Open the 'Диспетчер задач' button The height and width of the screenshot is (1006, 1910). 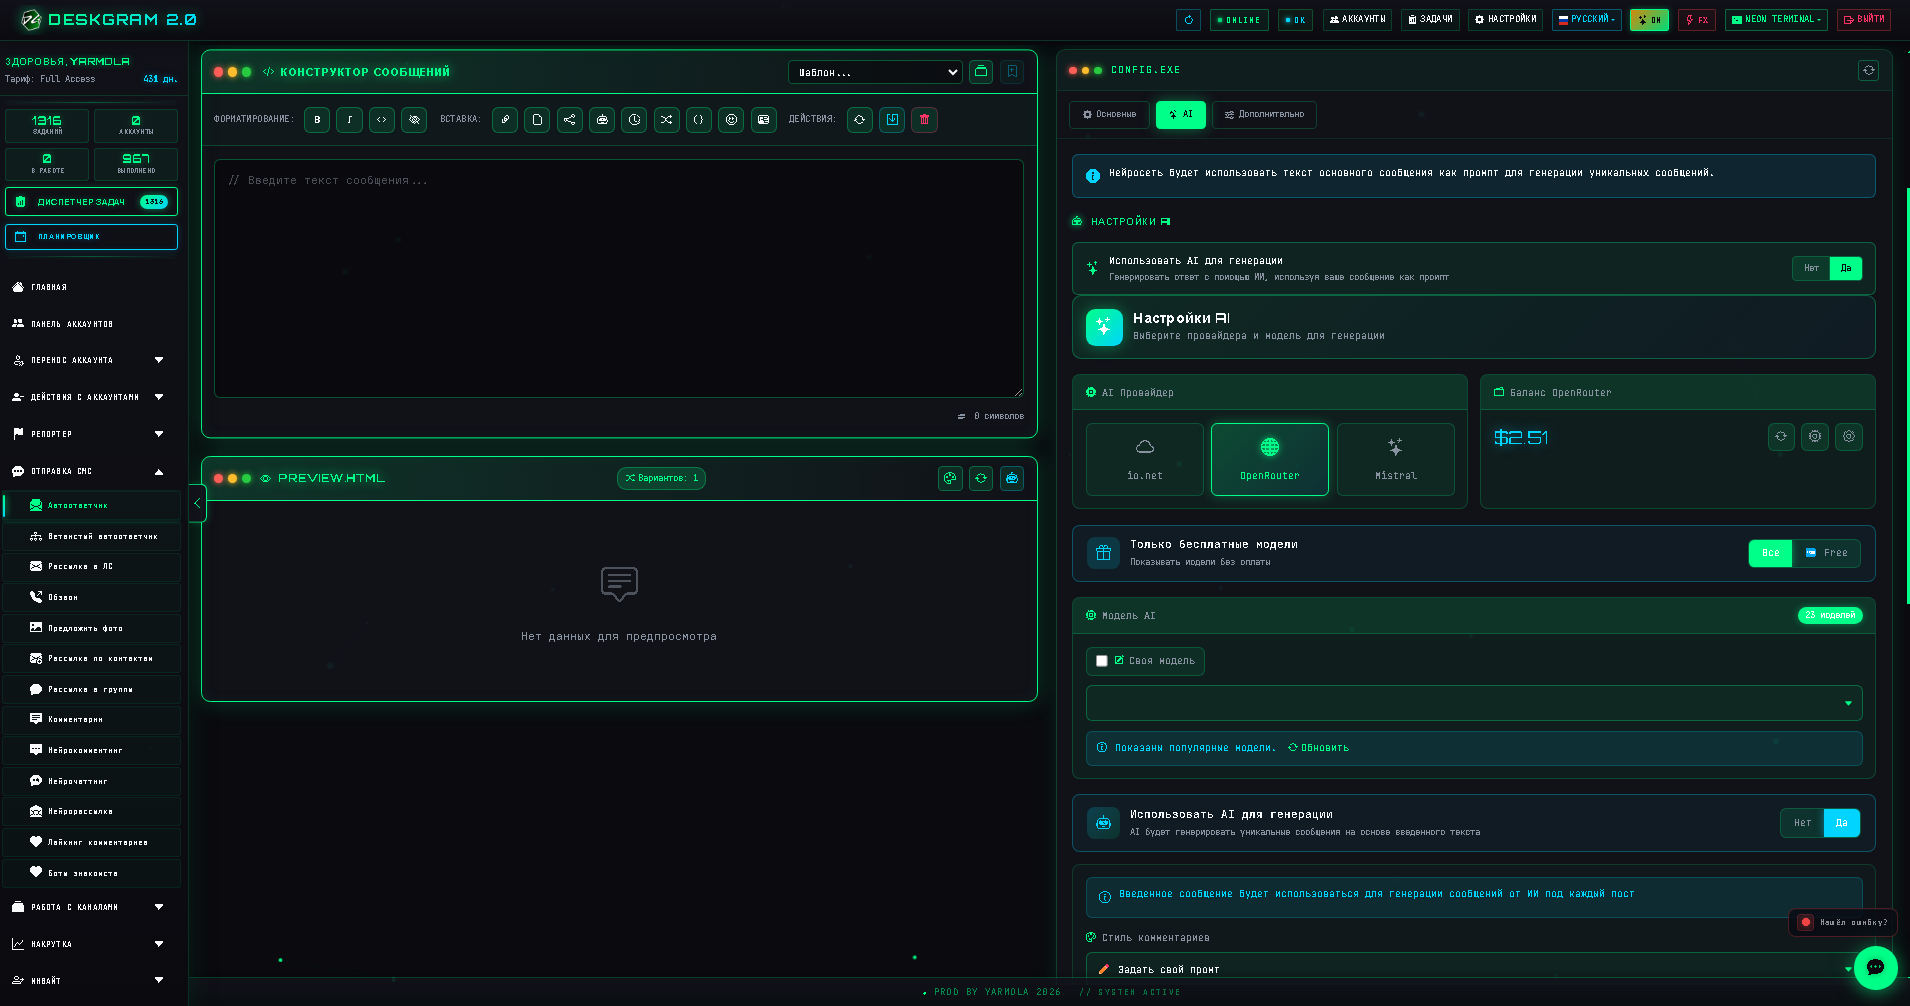(x=91, y=202)
